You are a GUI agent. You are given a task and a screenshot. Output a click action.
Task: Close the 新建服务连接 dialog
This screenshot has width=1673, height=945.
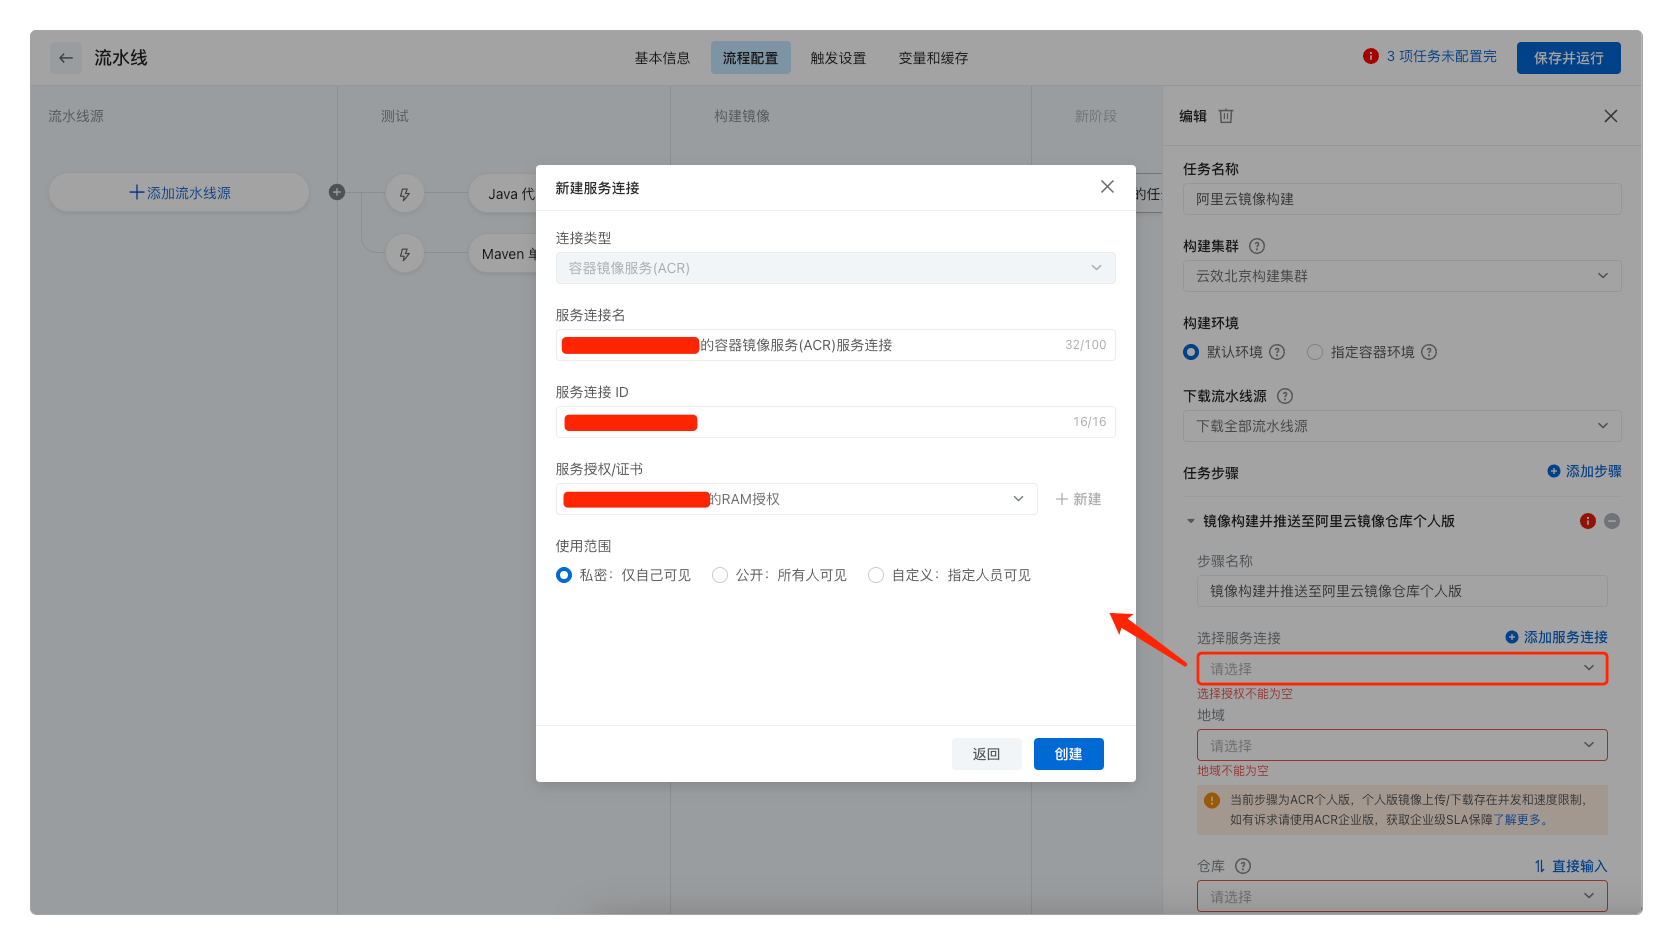click(1107, 187)
